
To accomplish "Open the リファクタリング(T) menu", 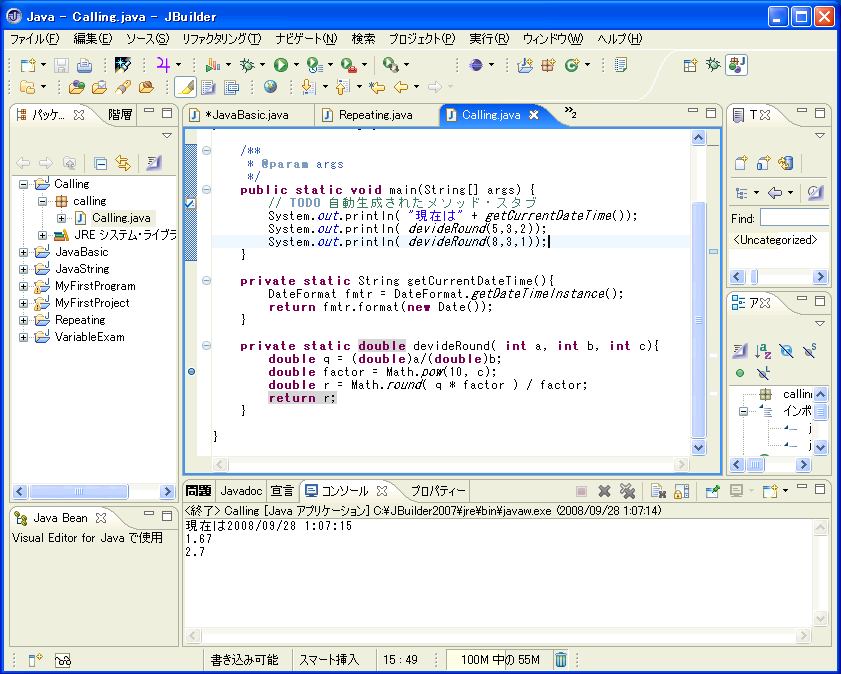I will click(x=221, y=39).
